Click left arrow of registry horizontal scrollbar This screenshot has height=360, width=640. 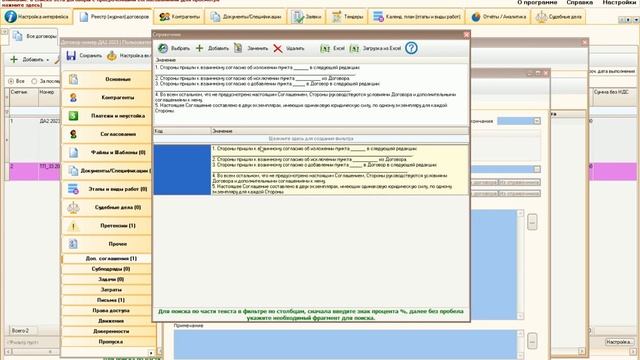[x=7, y=351]
